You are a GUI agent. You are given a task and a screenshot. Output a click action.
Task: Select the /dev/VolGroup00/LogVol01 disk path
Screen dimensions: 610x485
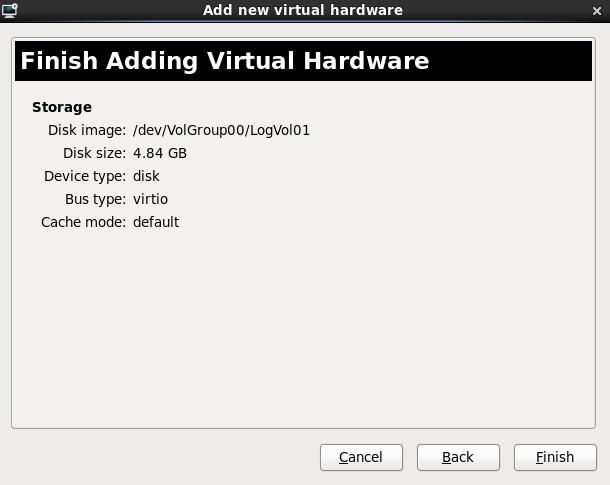coord(221,130)
